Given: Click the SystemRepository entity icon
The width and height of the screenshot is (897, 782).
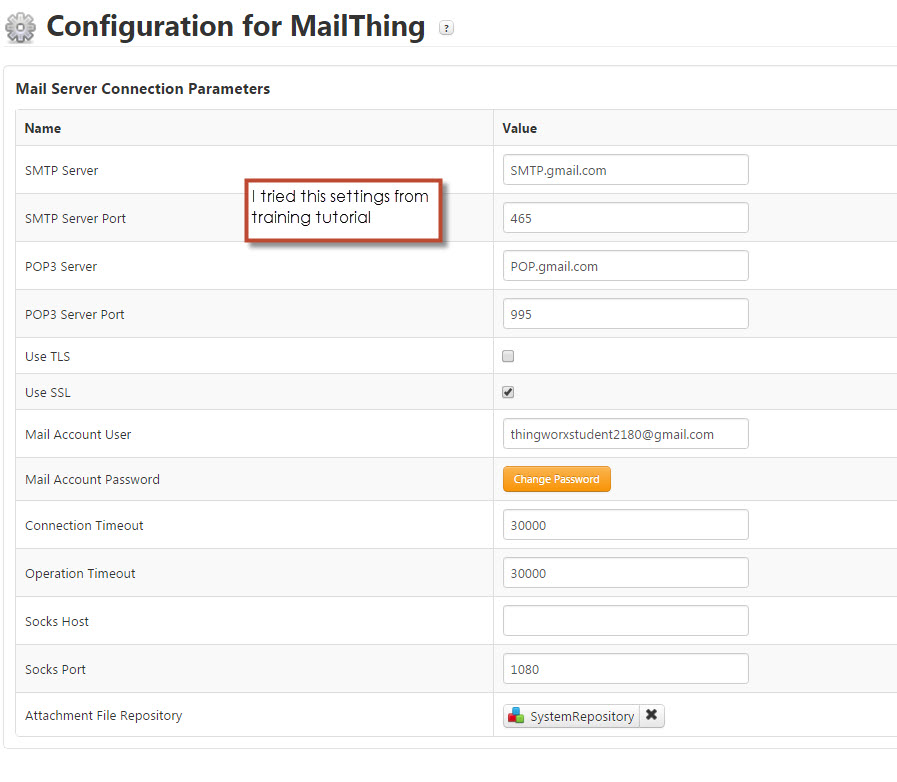Looking at the screenshot, I should (x=516, y=716).
